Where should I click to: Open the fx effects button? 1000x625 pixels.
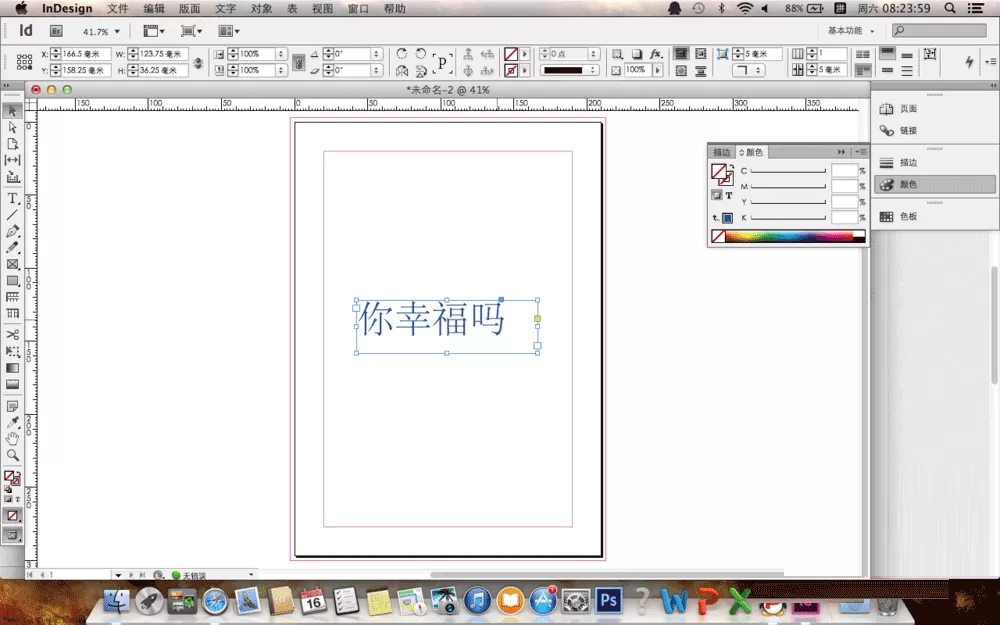coord(656,54)
